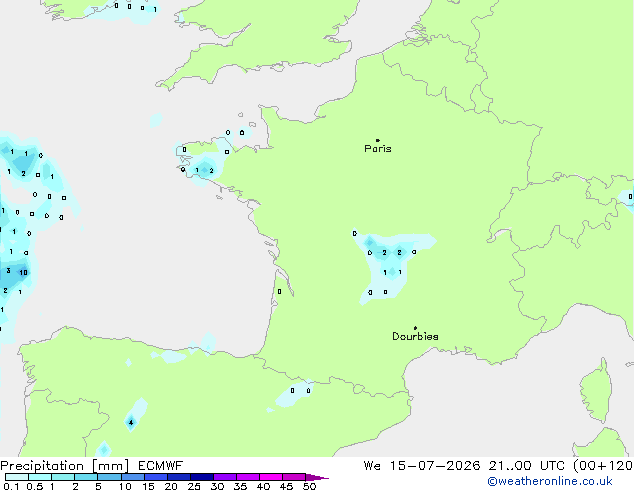Click the forecast date 15-07-2026 text
The image size is (634, 490).
(435, 466)
